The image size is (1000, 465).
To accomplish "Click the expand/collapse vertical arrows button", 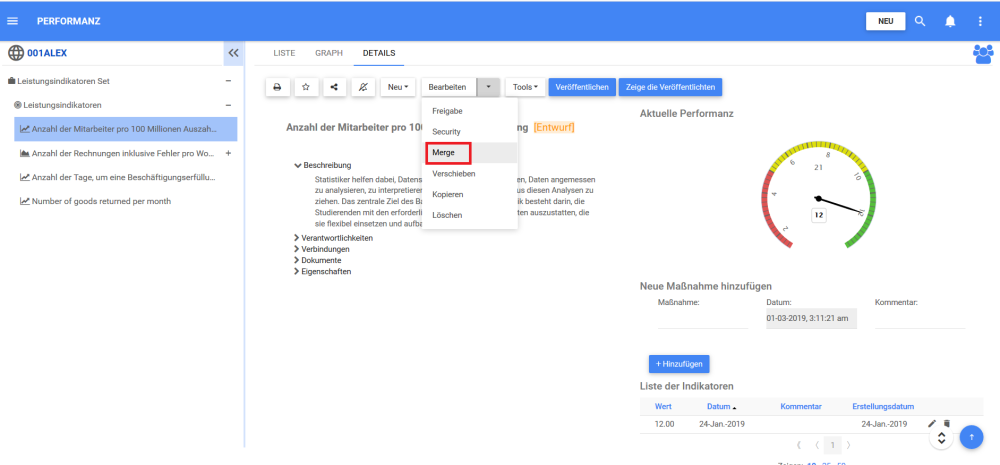I will pyautogui.click(x=941, y=438).
